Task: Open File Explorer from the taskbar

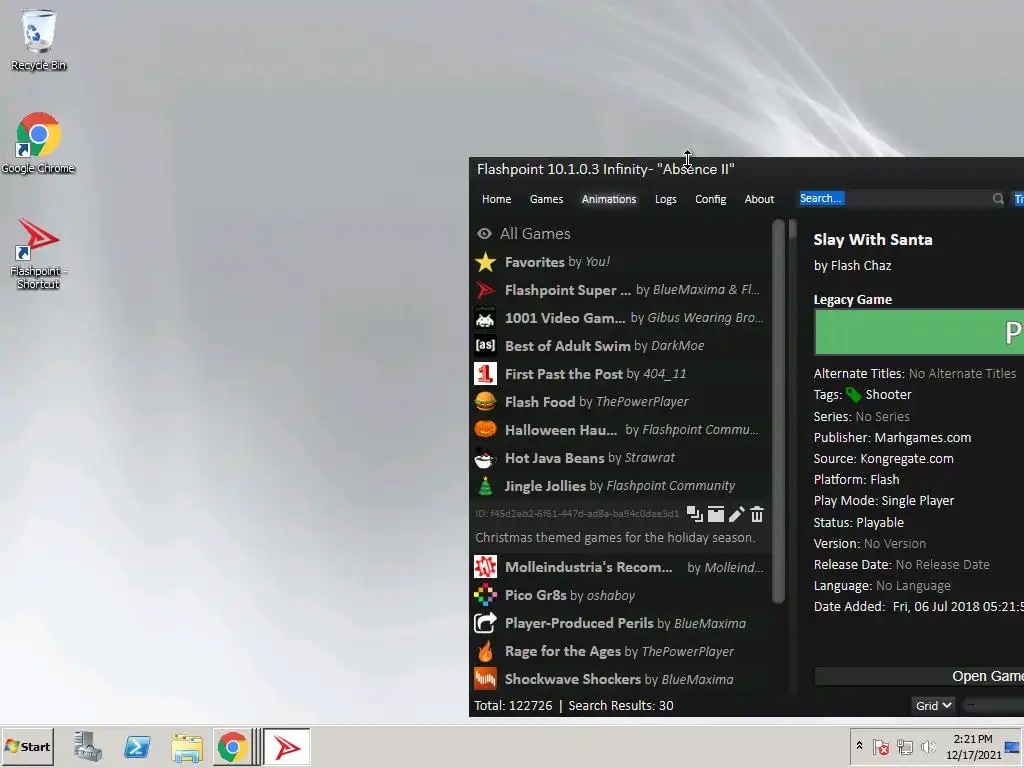Action: [187, 746]
